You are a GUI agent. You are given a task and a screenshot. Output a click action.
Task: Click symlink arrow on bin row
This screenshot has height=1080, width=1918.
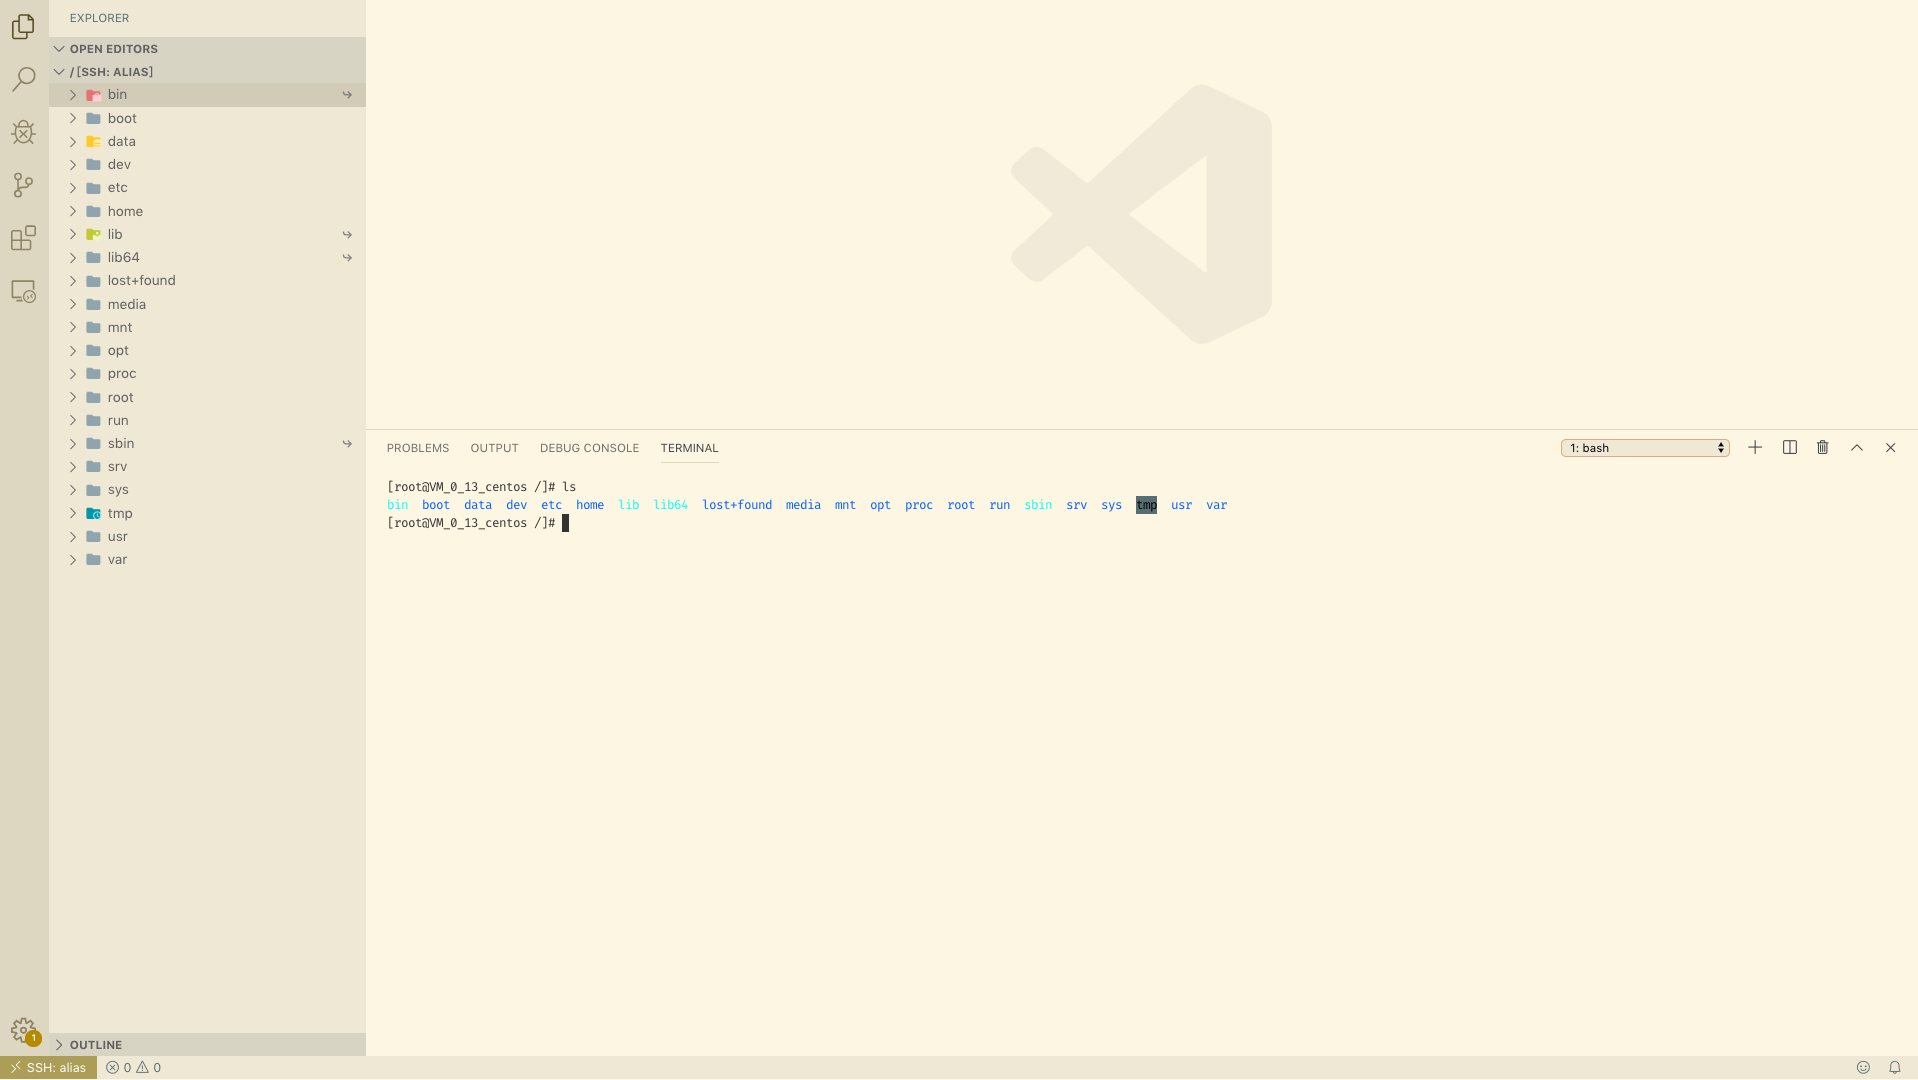click(347, 95)
